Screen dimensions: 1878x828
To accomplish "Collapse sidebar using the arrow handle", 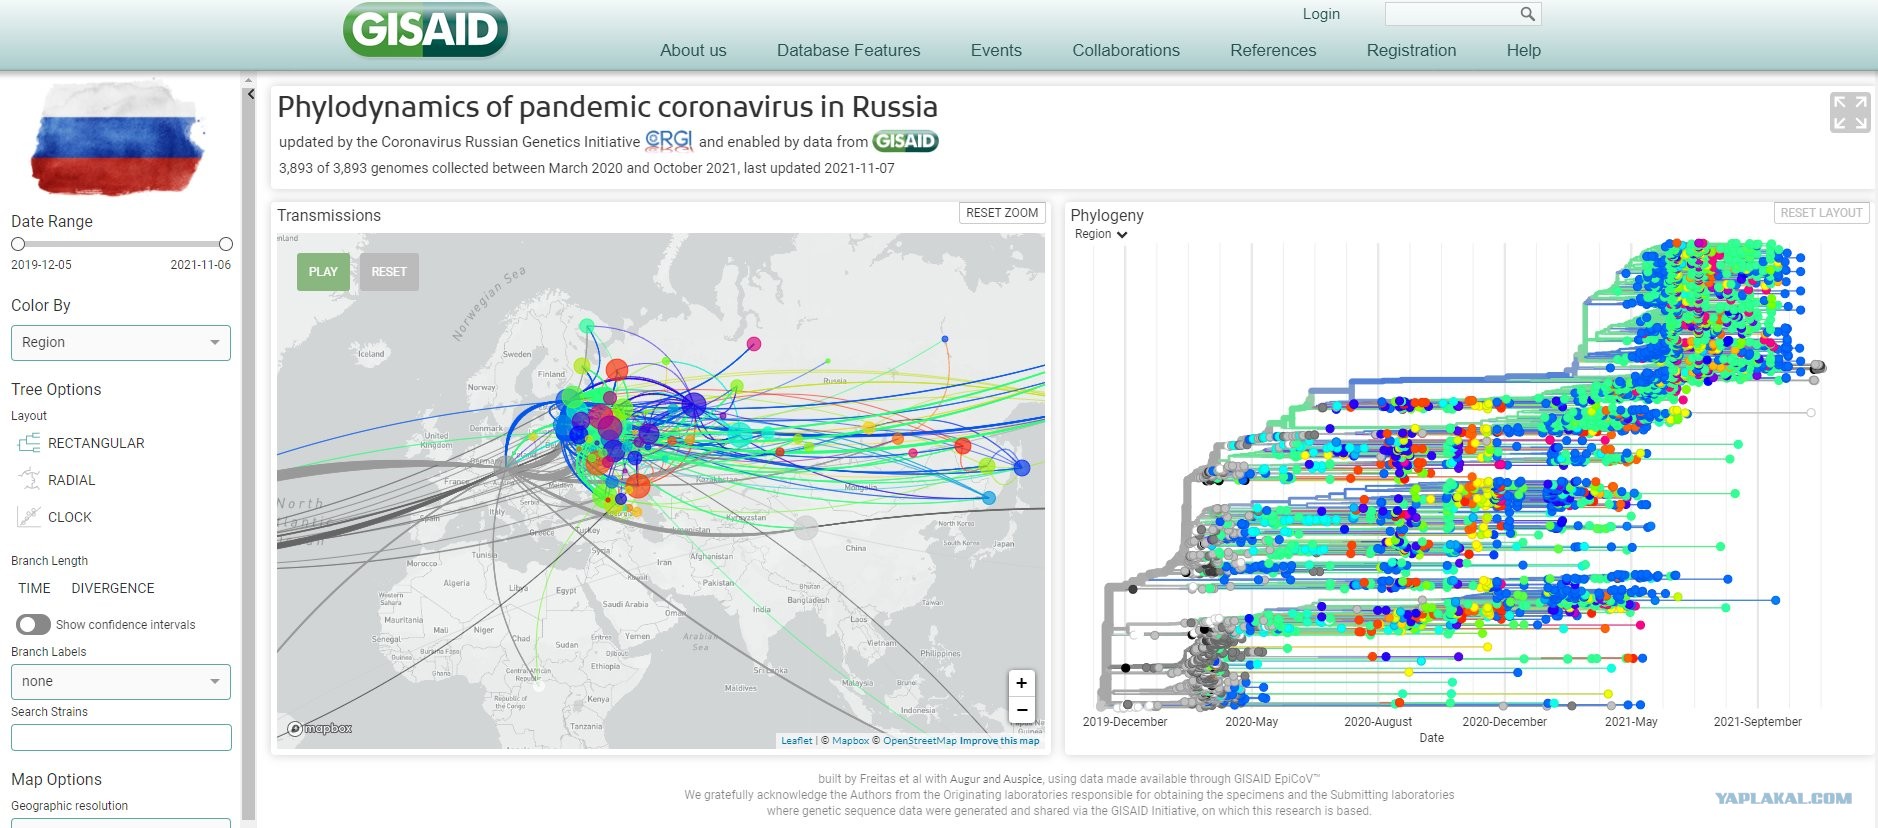I will coord(250,94).
